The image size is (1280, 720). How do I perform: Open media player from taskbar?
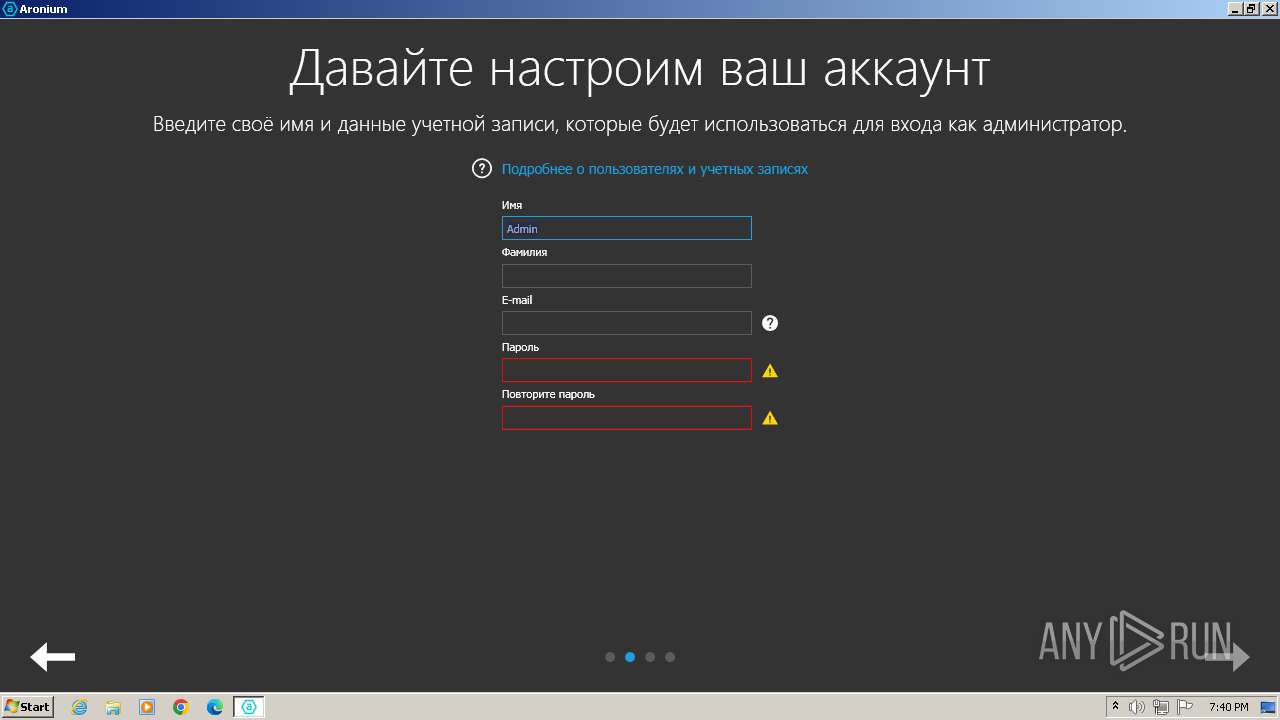tap(147, 707)
